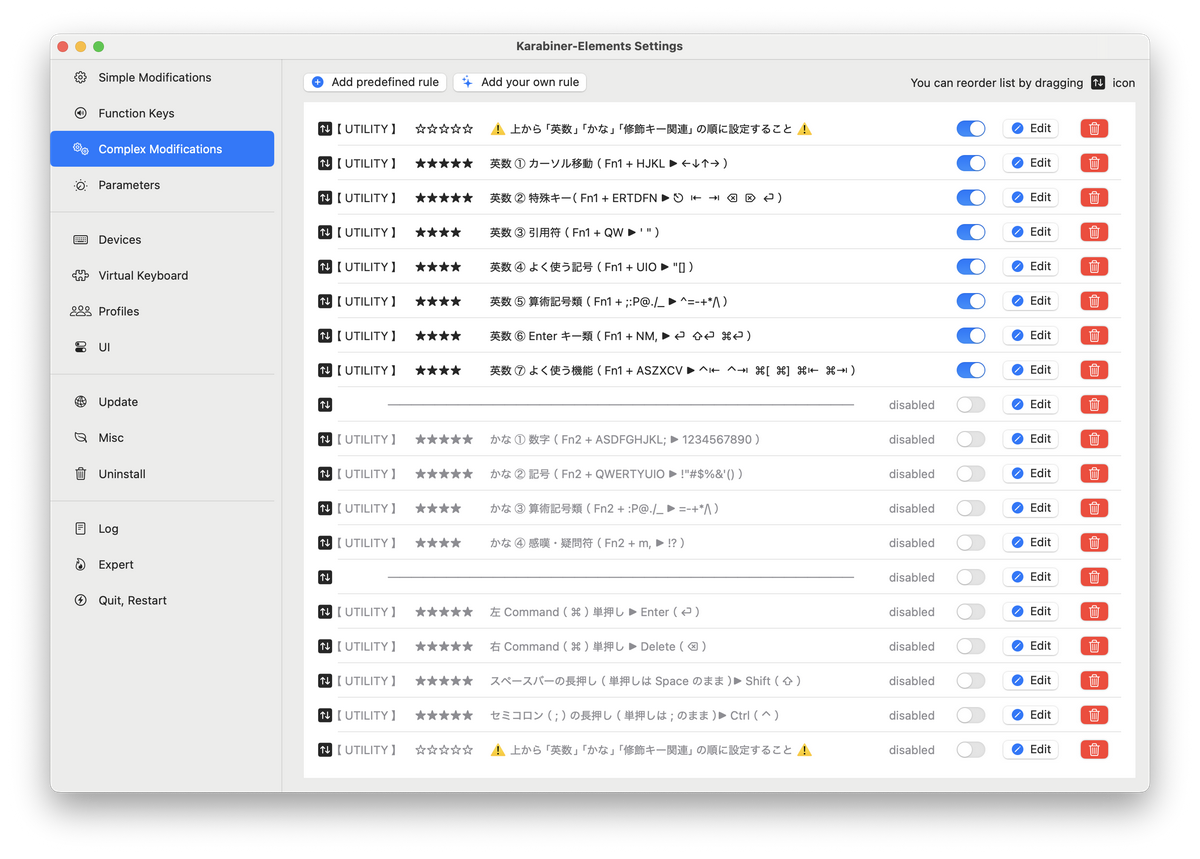The width and height of the screenshot is (1200, 859).
Task: Click the UI toggle icon in sidebar
Action: coord(81,347)
